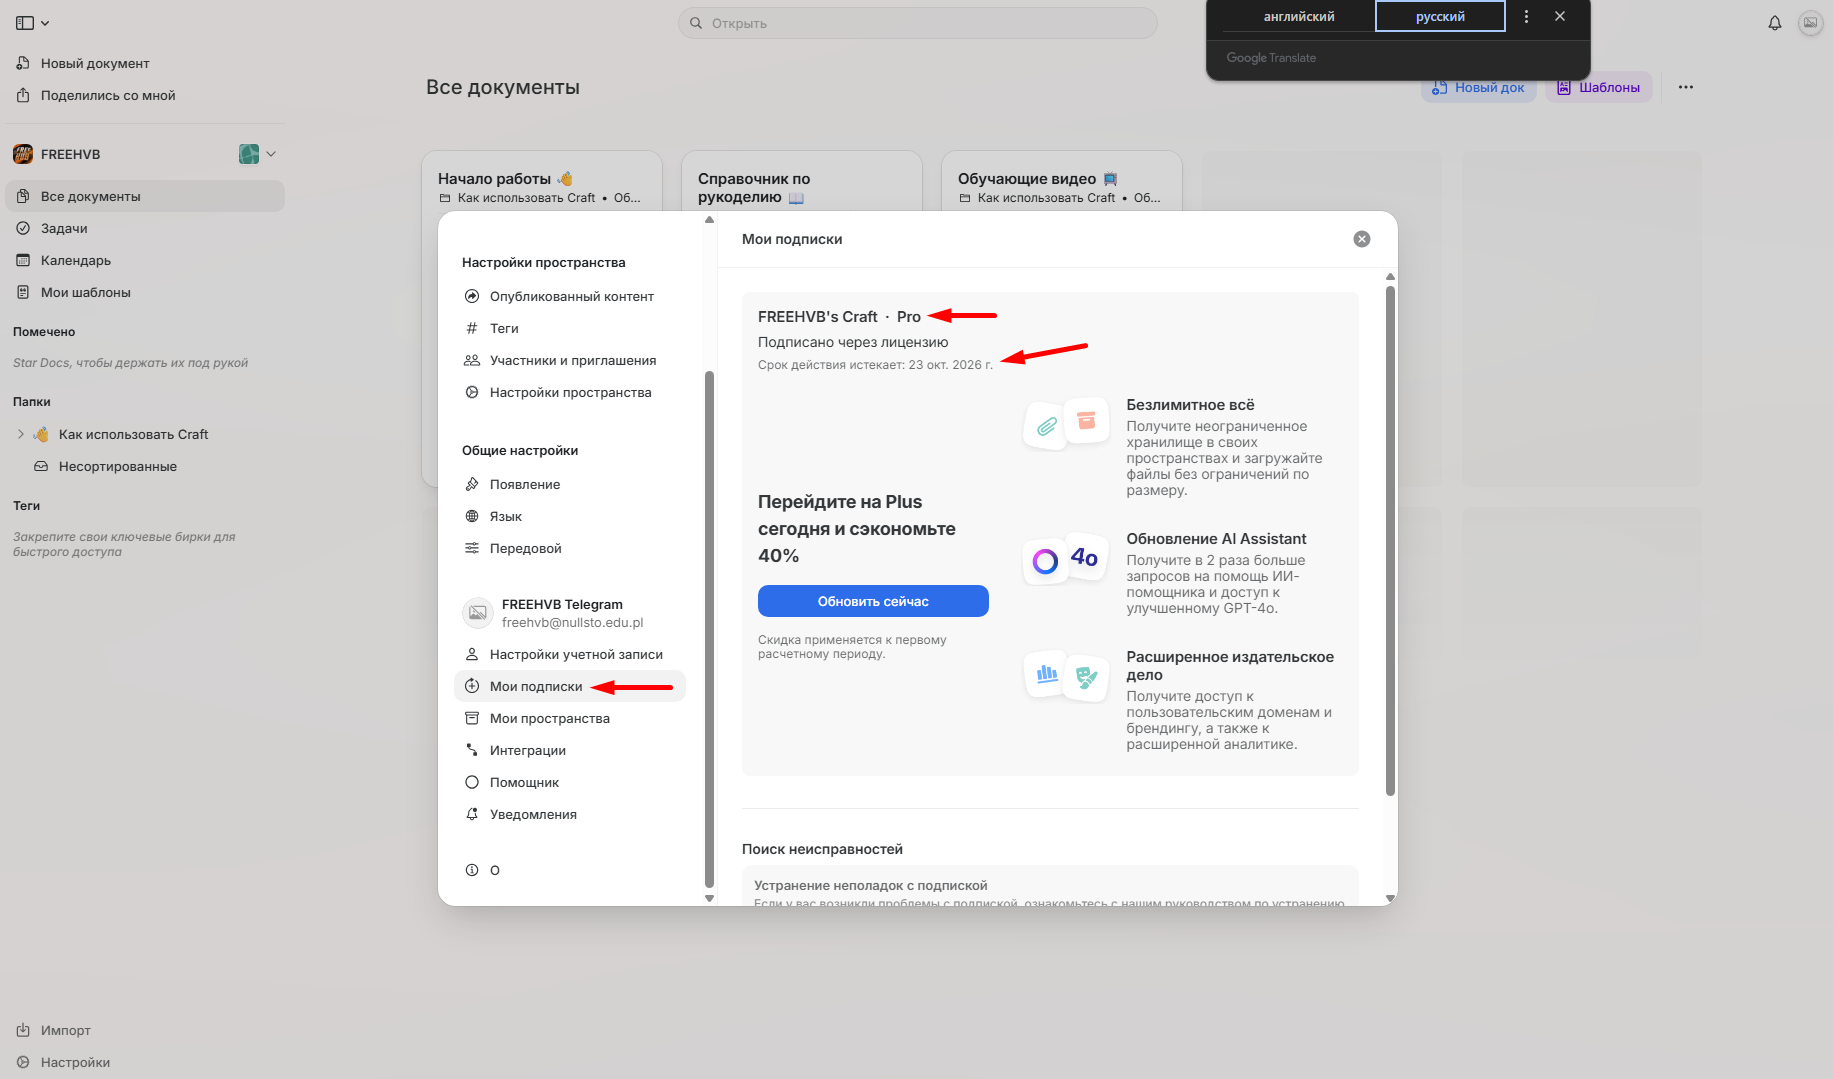
Task: Click the Теги hashtag settings item
Action: click(x=504, y=329)
